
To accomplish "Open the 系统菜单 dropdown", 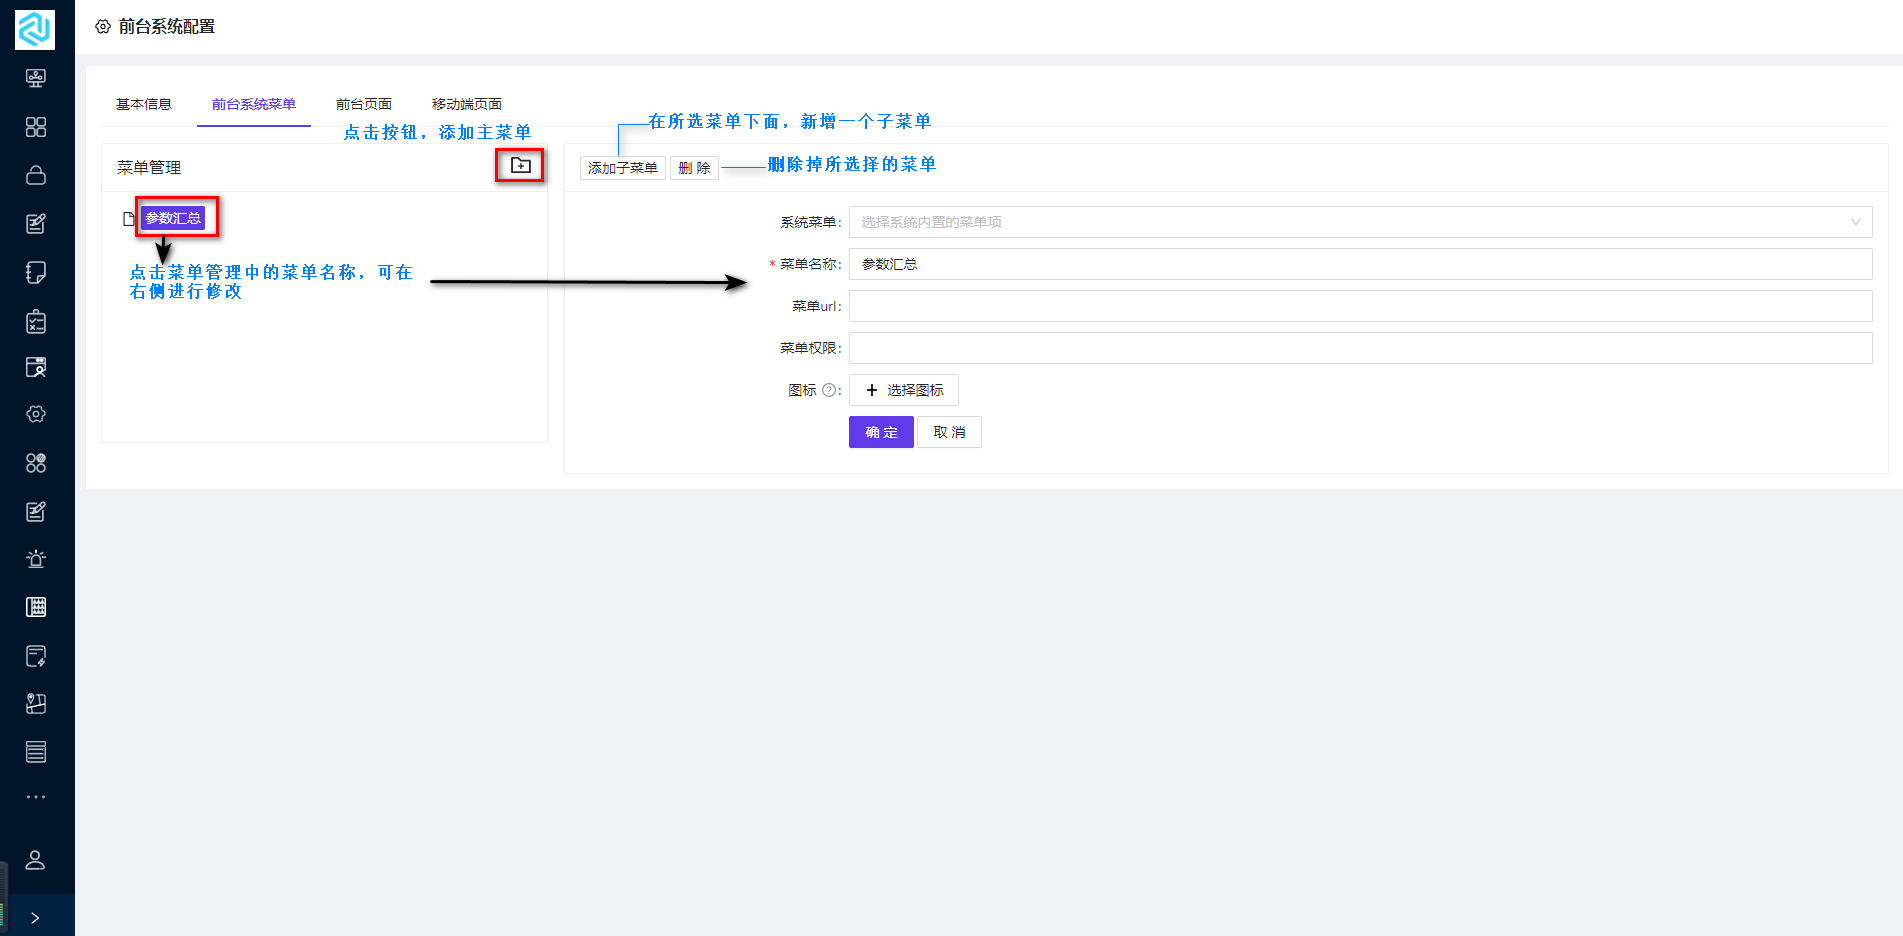I will (x=1361, y=222).
